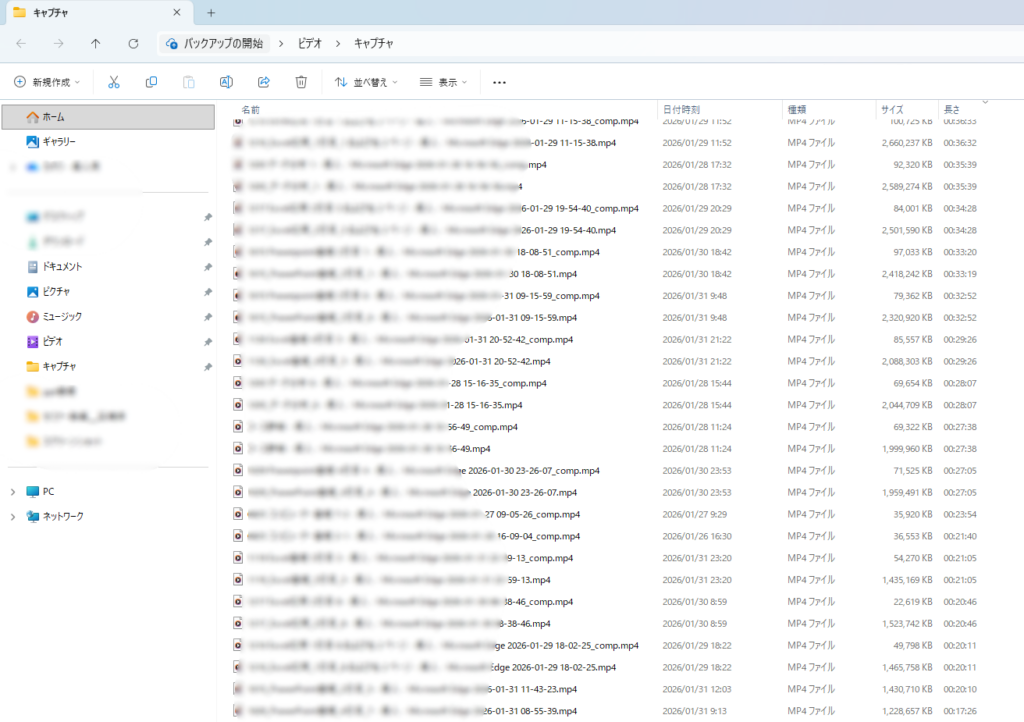The height and width of the screenshot is (722, 1024).
Task: Open the more options ellipsis menu
Action: click(499, 82)
